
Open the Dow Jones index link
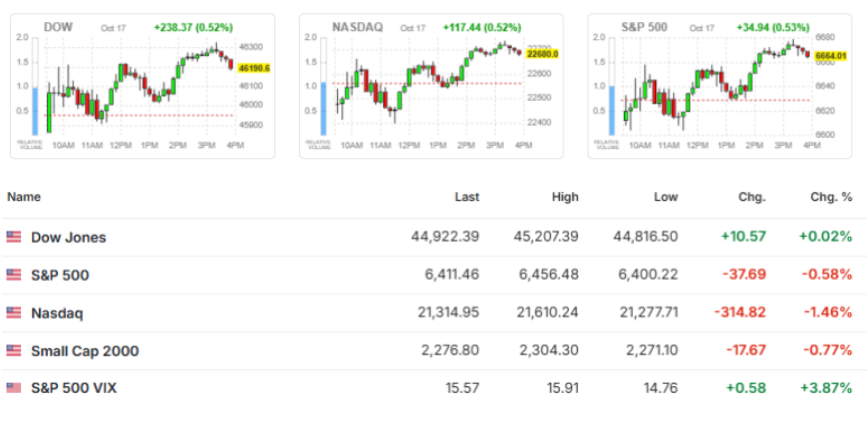pos(69,237)
